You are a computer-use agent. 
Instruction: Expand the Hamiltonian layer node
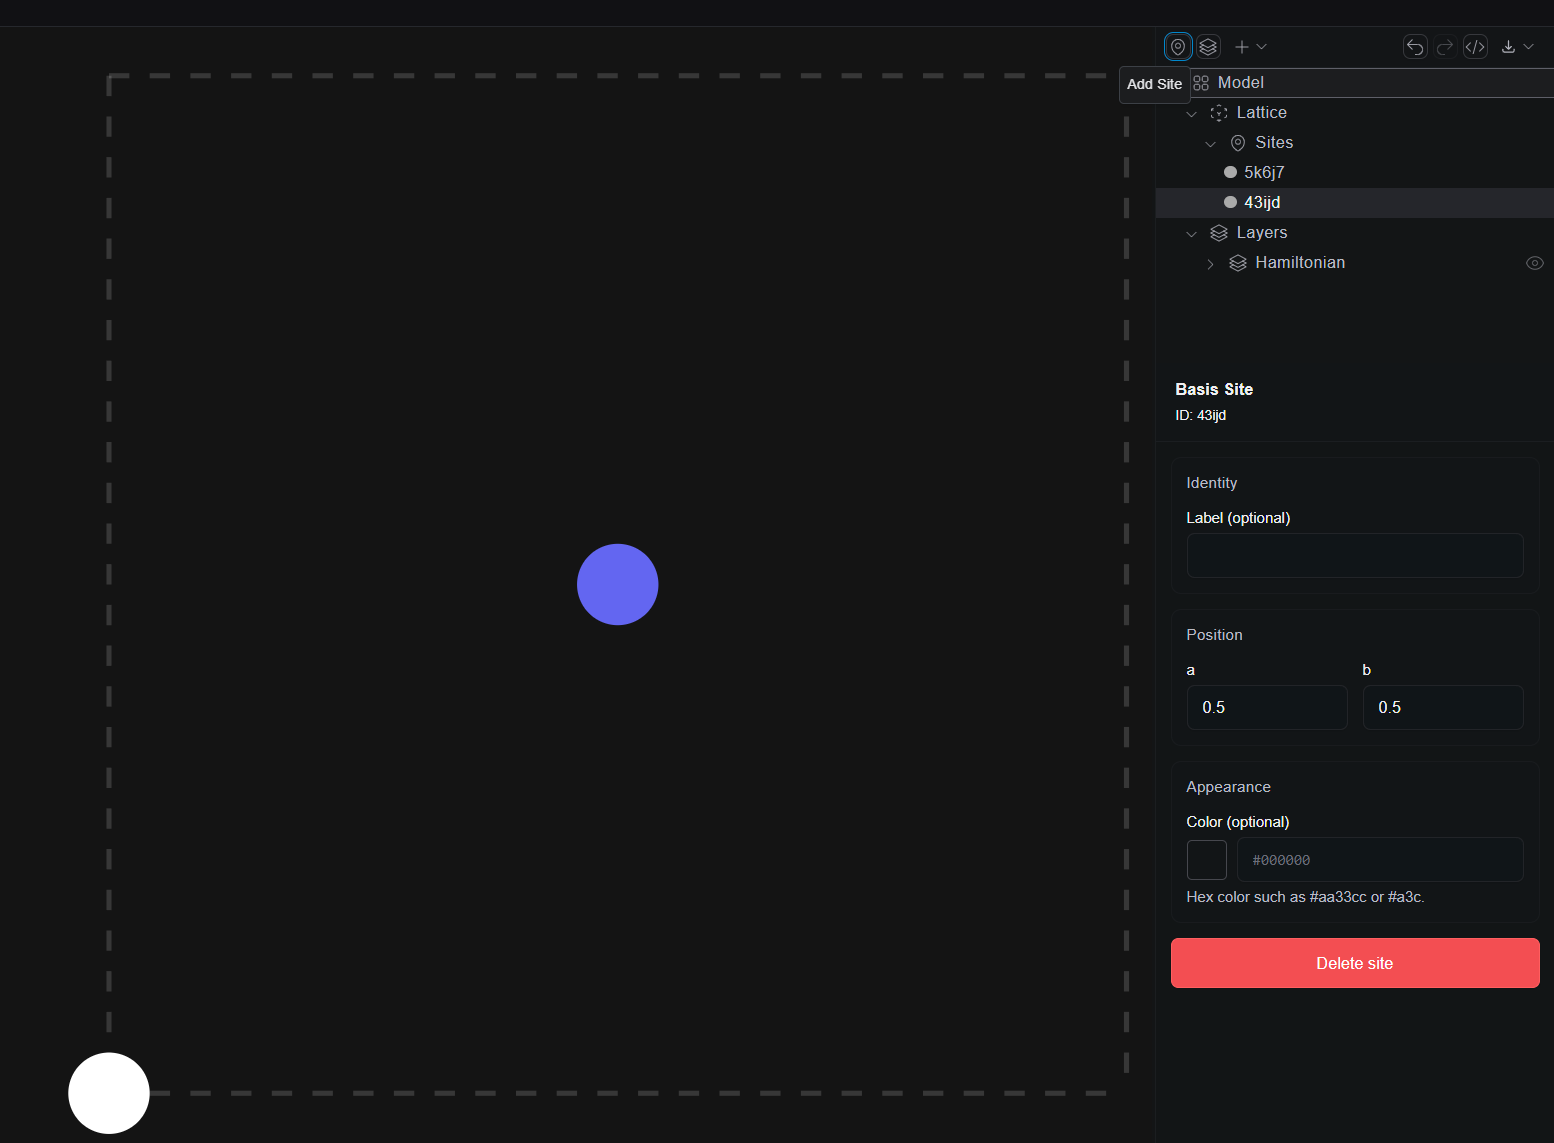click(1210, 263)
